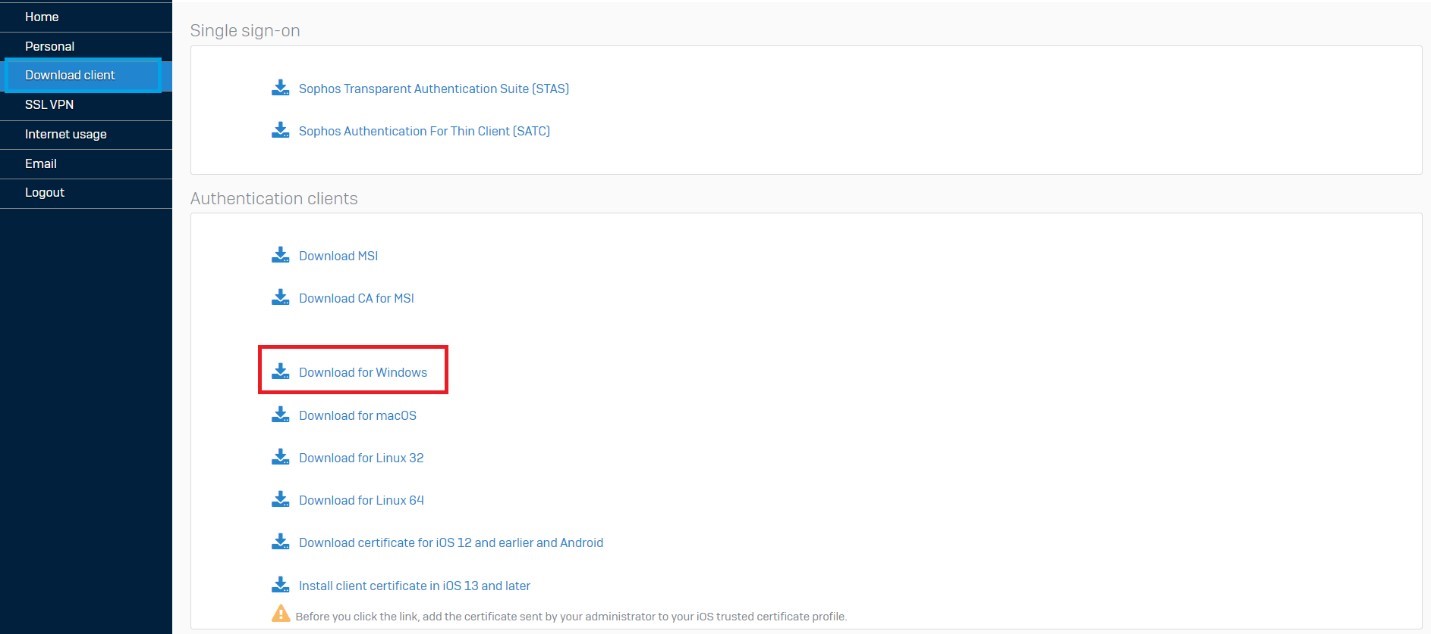1431x634 pixels.
Task: Click download icon beside iOS 12 certificate link
Action: 280,542
